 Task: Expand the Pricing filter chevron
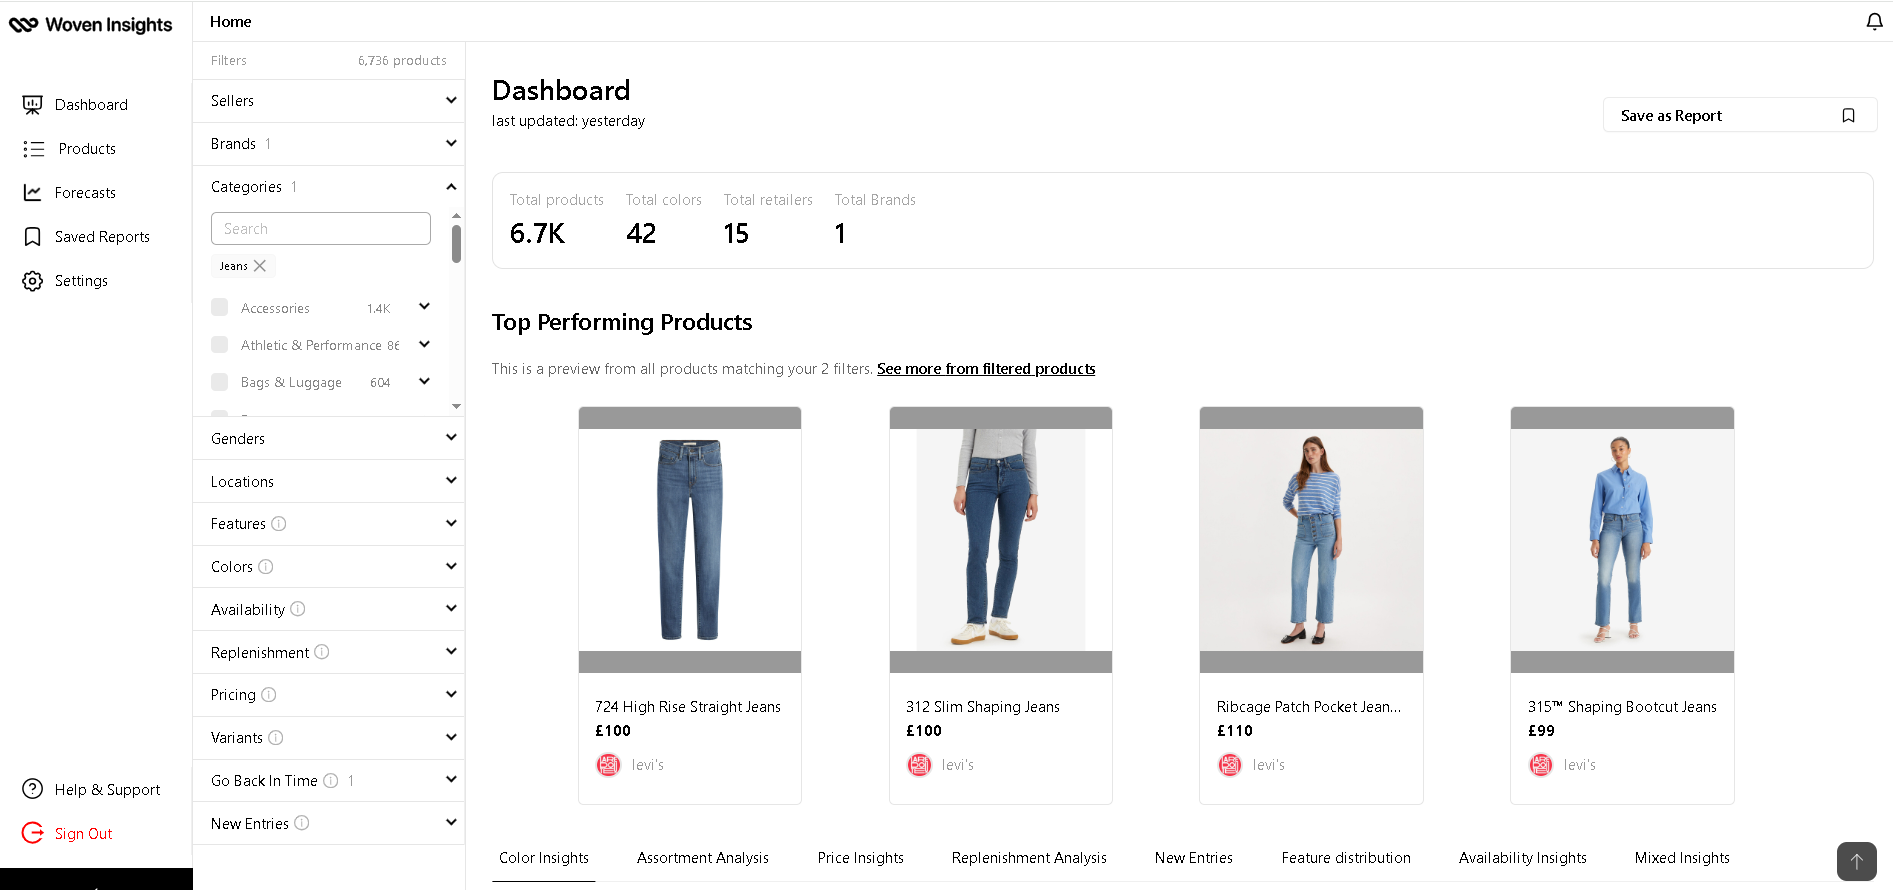[451, 694]
